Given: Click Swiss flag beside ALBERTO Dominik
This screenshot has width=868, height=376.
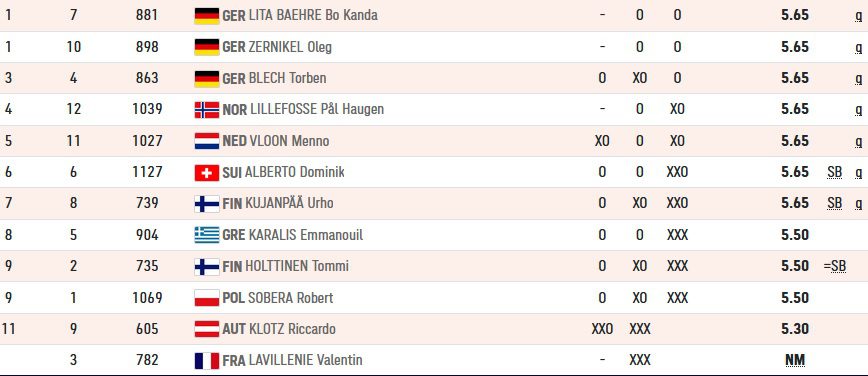Looking at the screenshot, I should [x=206, y=173].
